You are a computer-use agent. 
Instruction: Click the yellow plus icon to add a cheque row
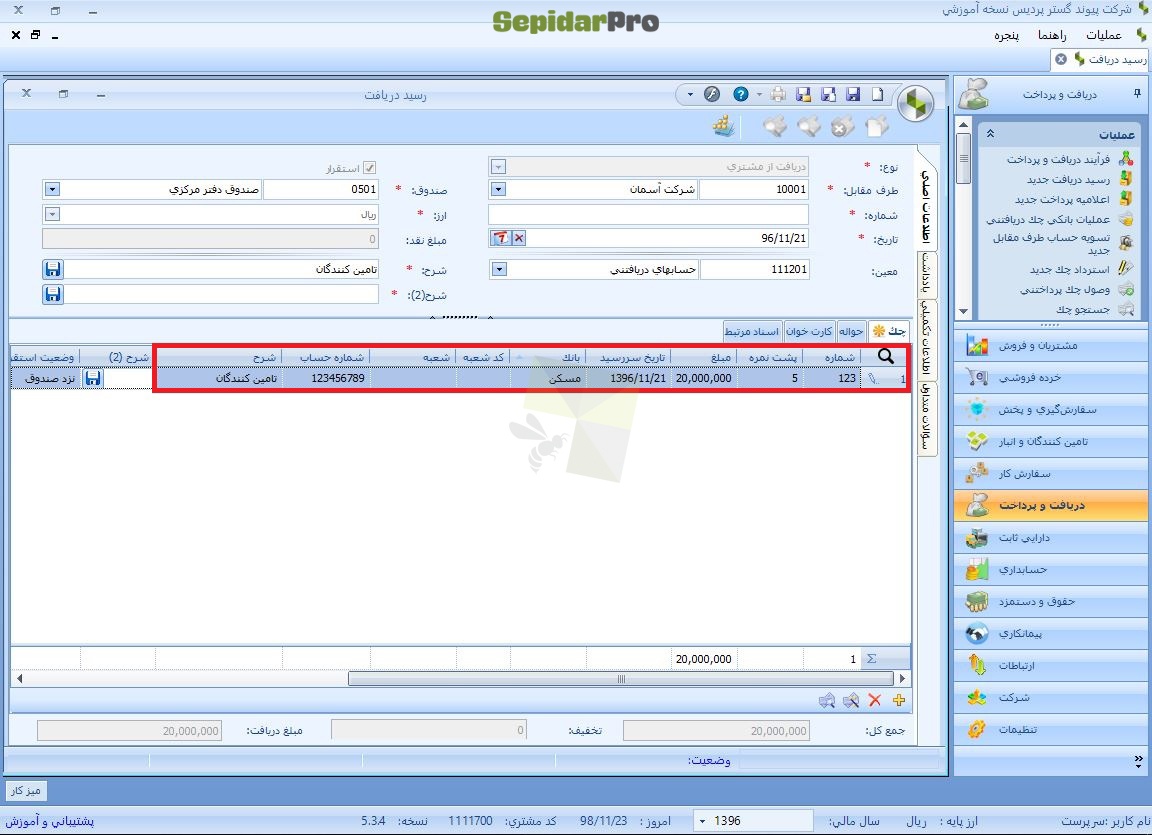pos(899,701)
